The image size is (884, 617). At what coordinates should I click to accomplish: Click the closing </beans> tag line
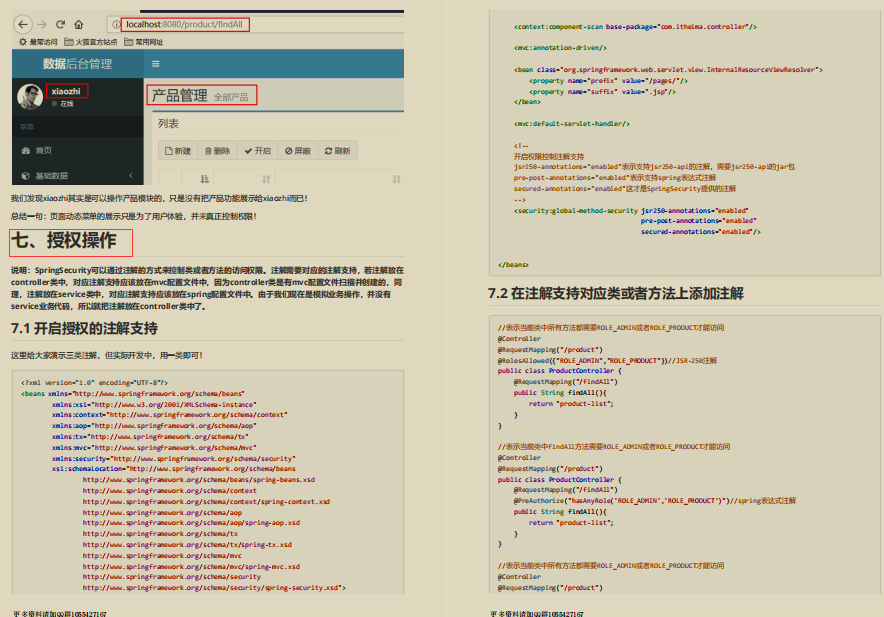click(x=513, y=265)
